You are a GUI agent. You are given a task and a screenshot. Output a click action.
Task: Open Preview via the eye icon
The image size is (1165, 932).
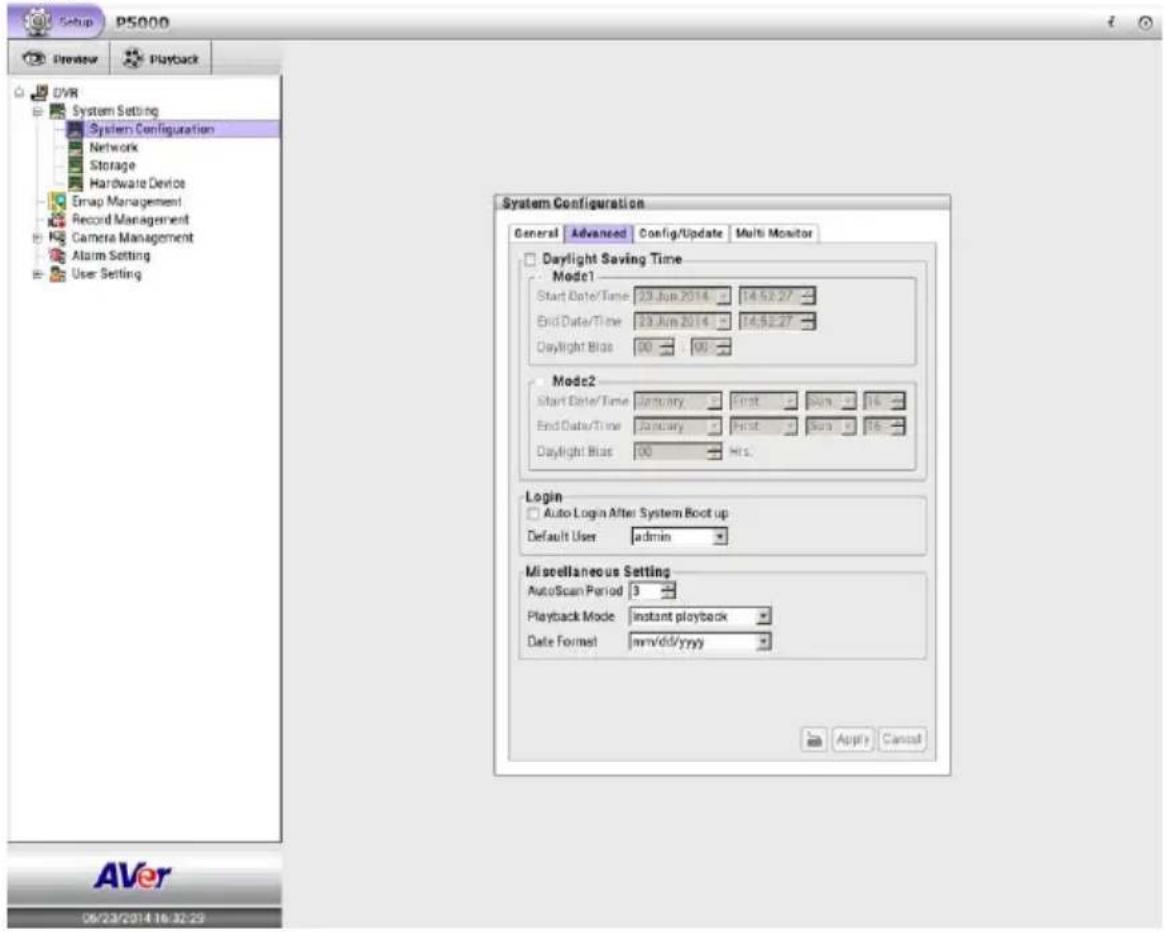tap(34, 58)
